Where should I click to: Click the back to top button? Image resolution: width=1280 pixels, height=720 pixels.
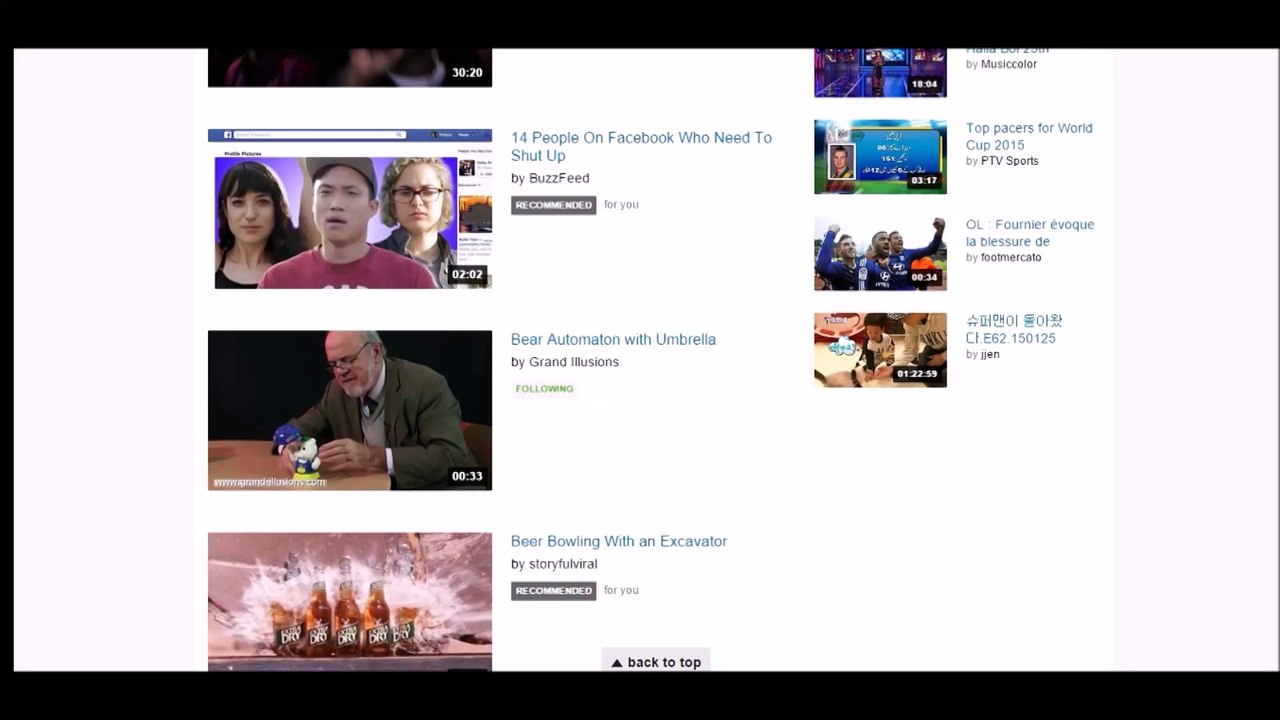pyautogui.click(x=656, y=661)
